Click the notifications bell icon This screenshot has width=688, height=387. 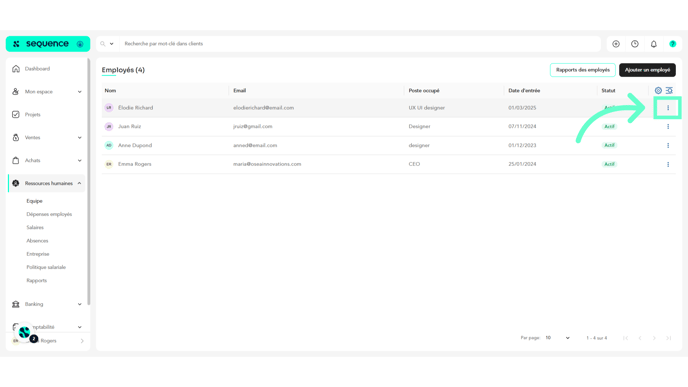point(653,44)
